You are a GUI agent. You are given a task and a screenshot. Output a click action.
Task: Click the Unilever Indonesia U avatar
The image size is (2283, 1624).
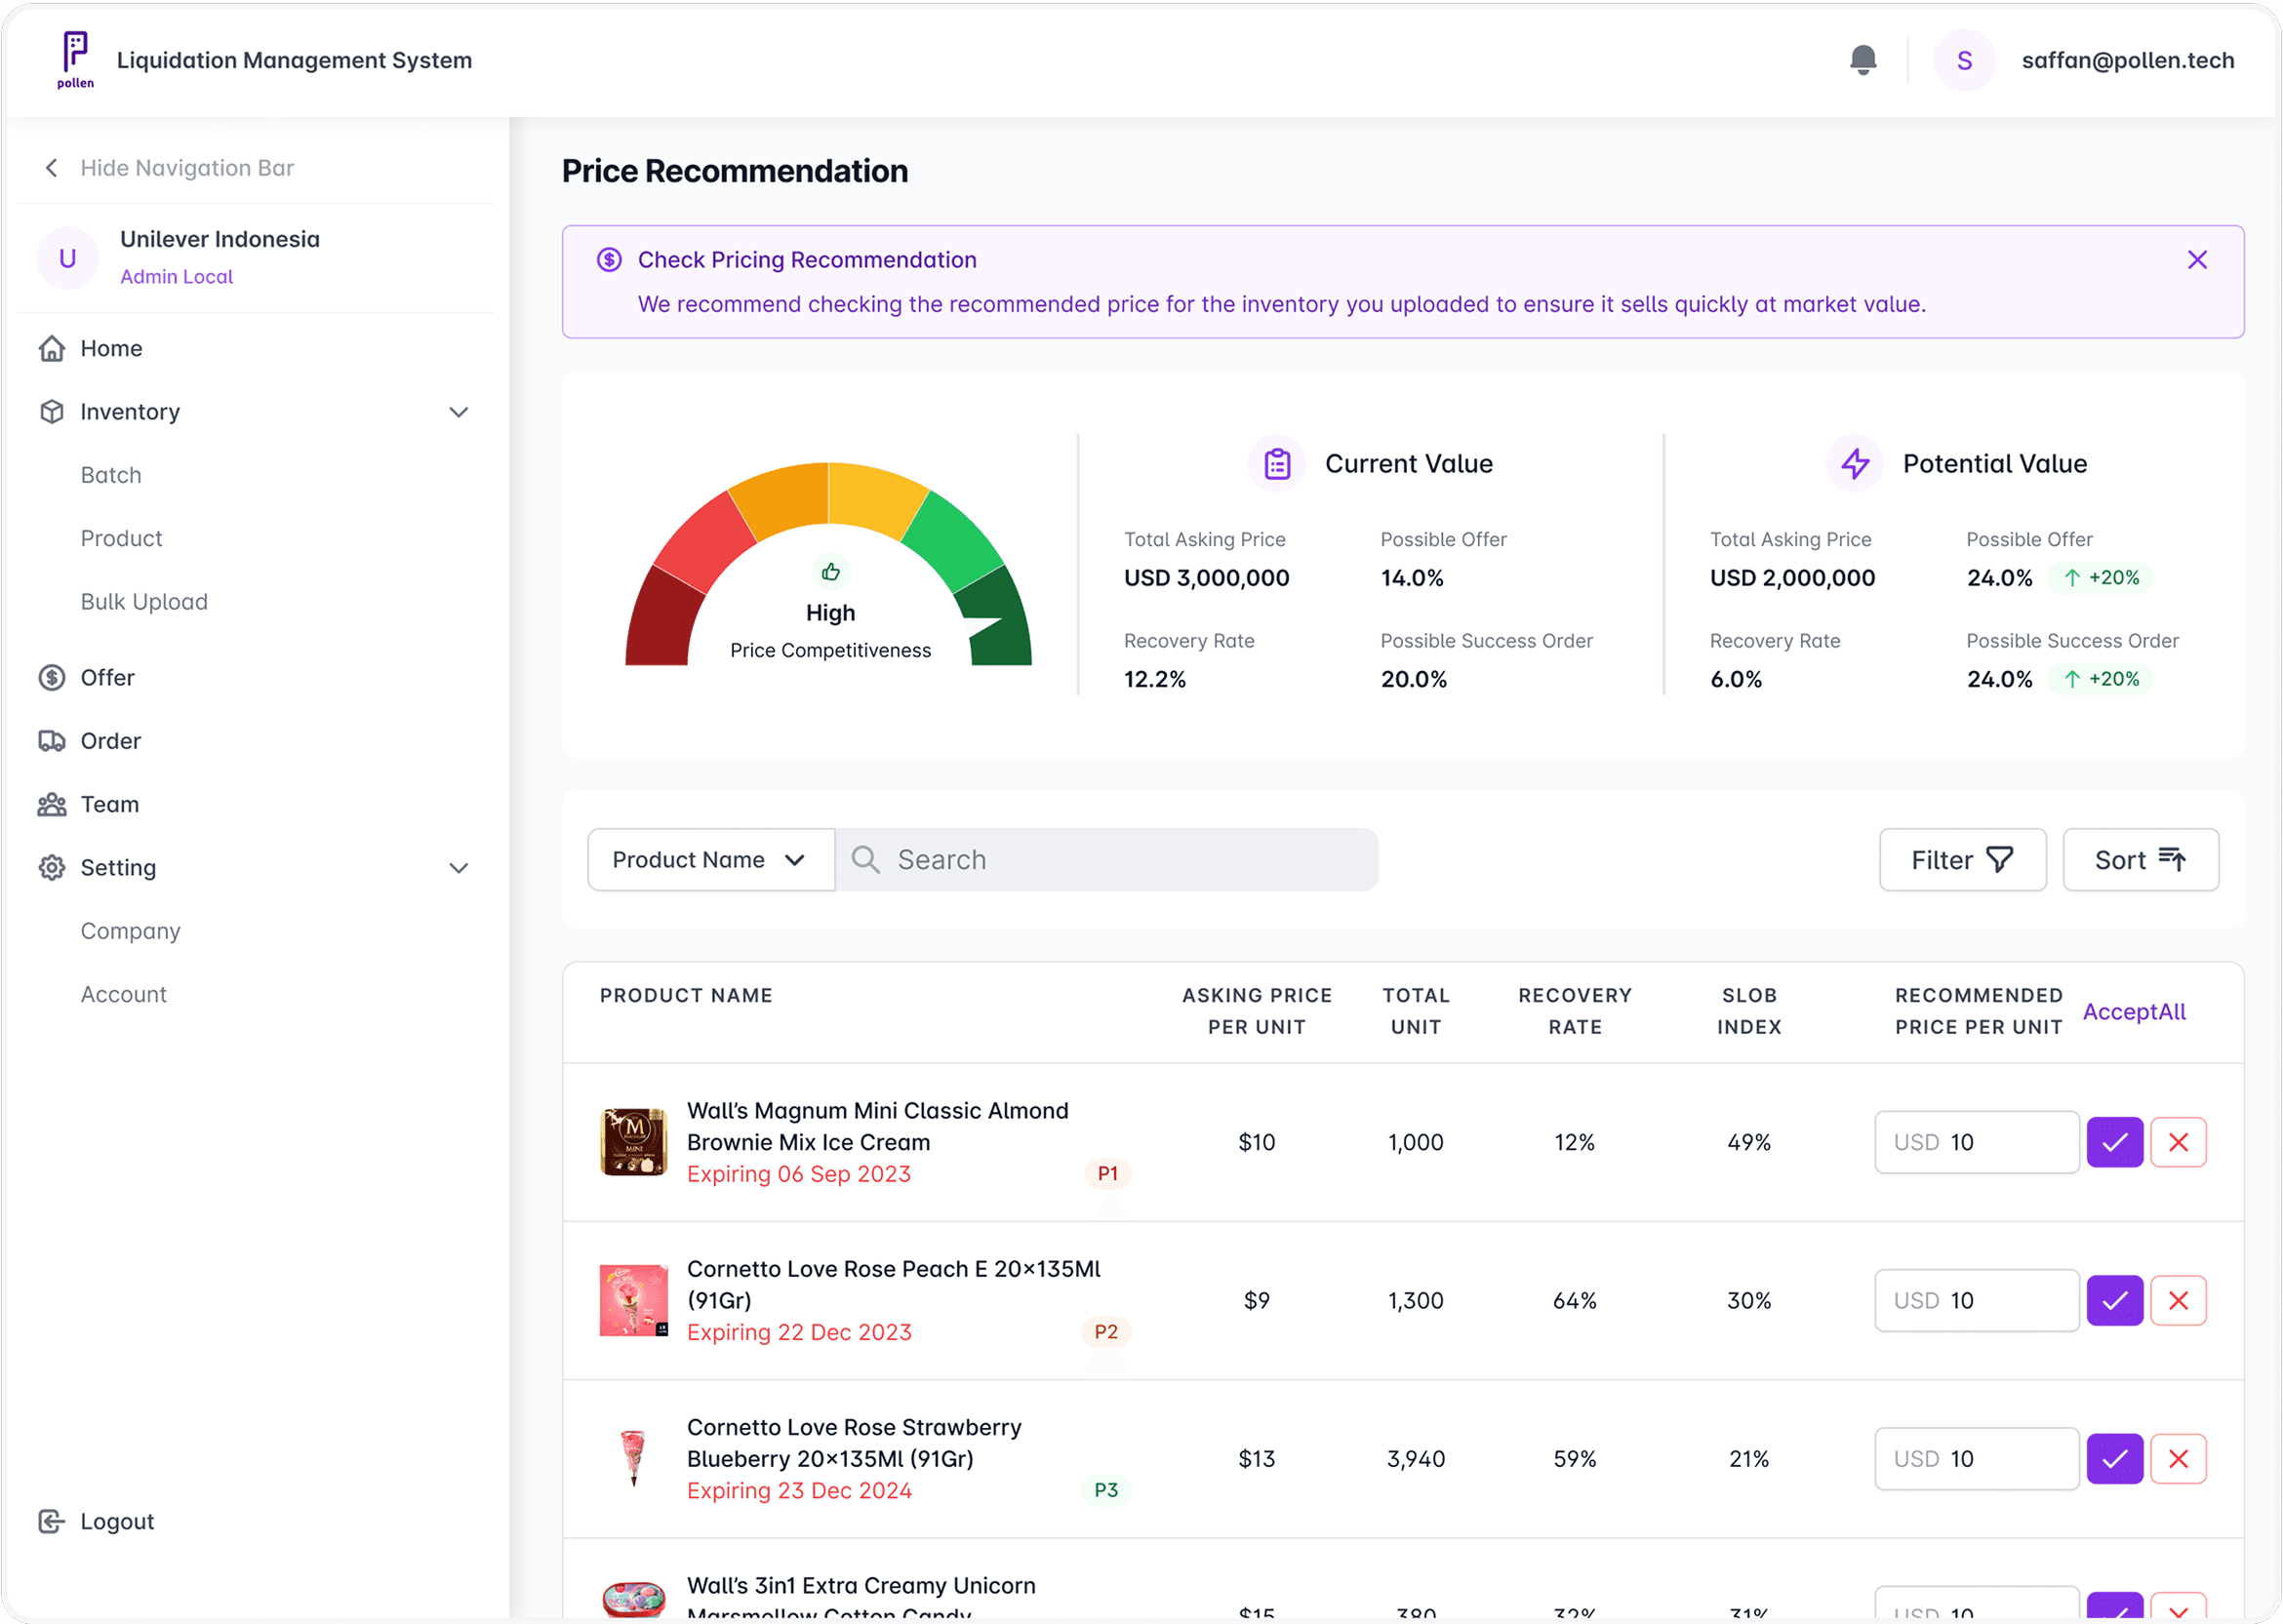[x=67, y=258]
